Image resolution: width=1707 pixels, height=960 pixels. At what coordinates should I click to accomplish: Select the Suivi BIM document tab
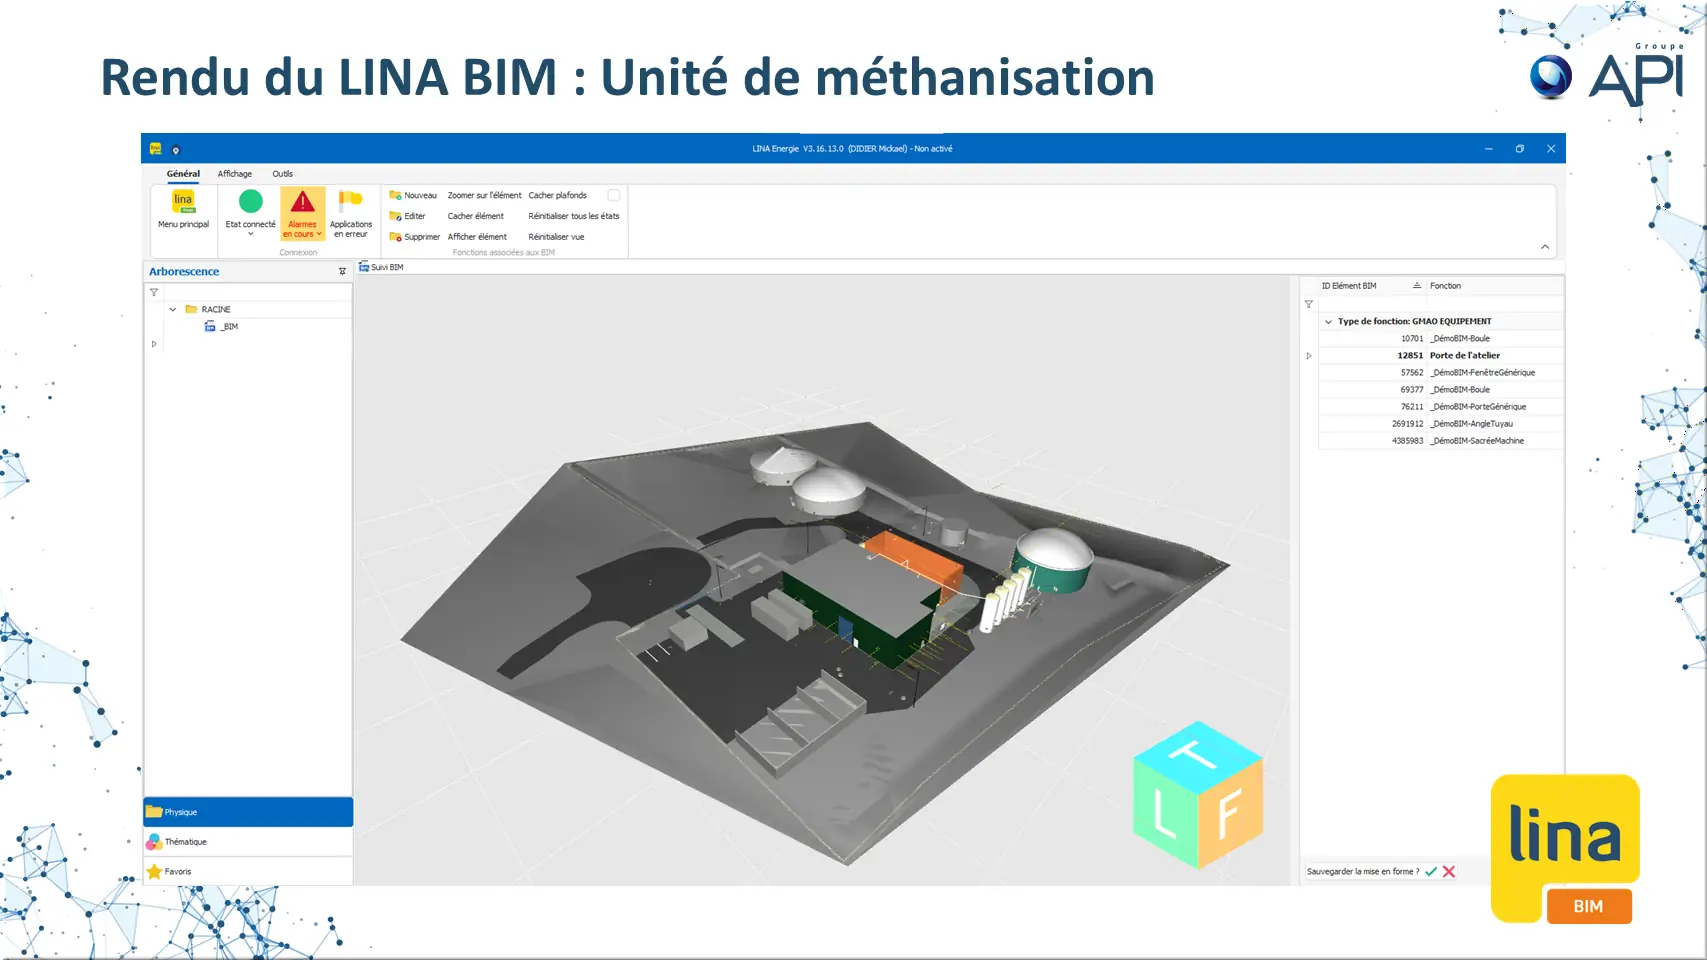382,267
